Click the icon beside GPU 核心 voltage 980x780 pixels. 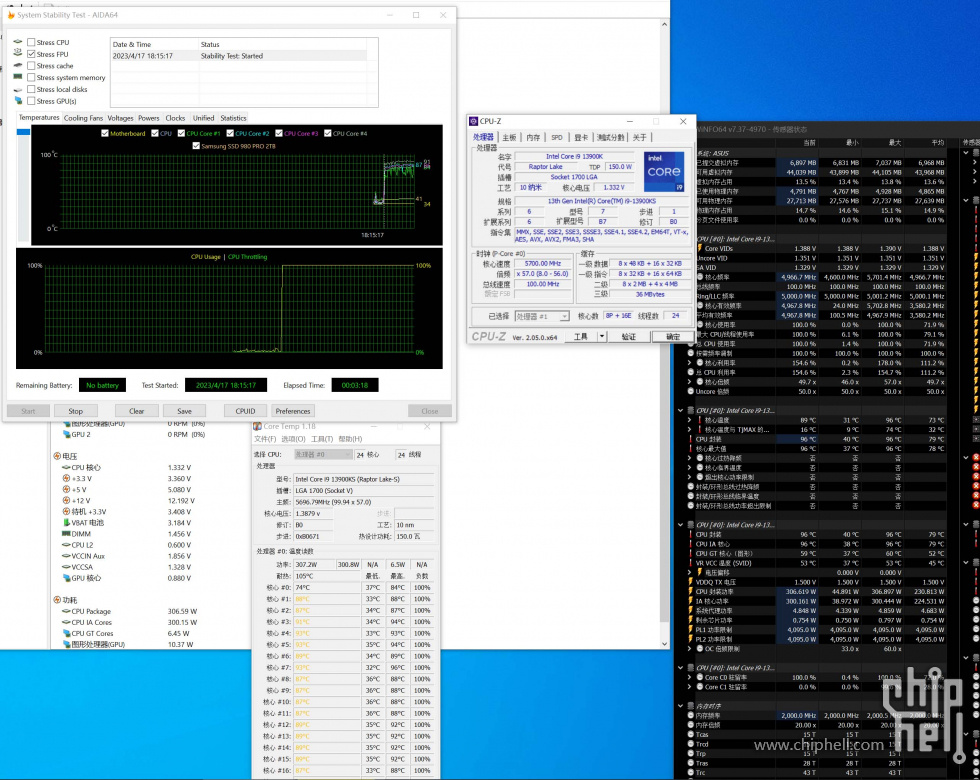(x=66, y=578)
